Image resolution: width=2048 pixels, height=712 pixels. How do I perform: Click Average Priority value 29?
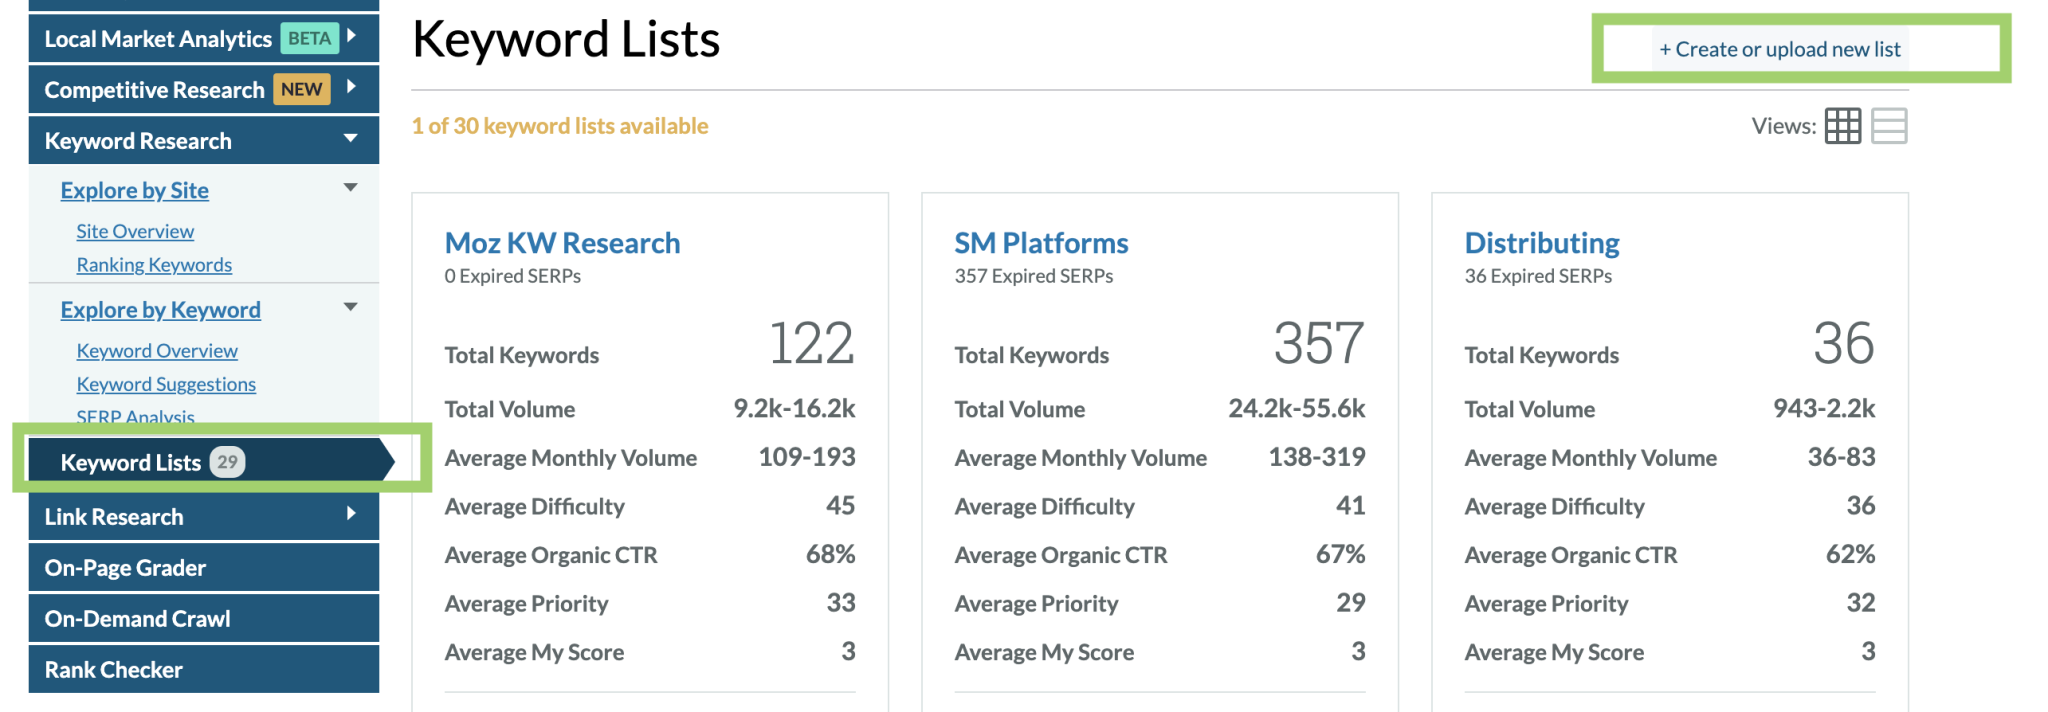coord(1350,602)
